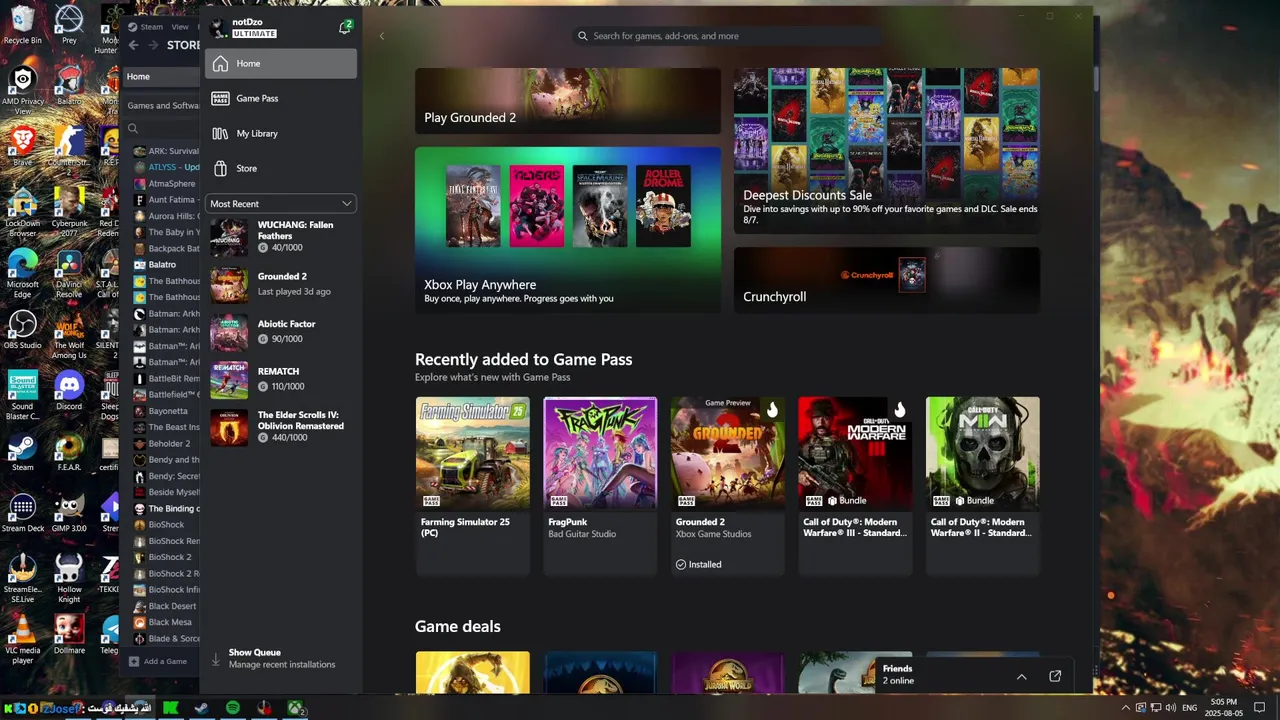Open the Xbox Play Anywhere banner
1280x720 pixels.
pyautogui.click(x=567, y=230)
